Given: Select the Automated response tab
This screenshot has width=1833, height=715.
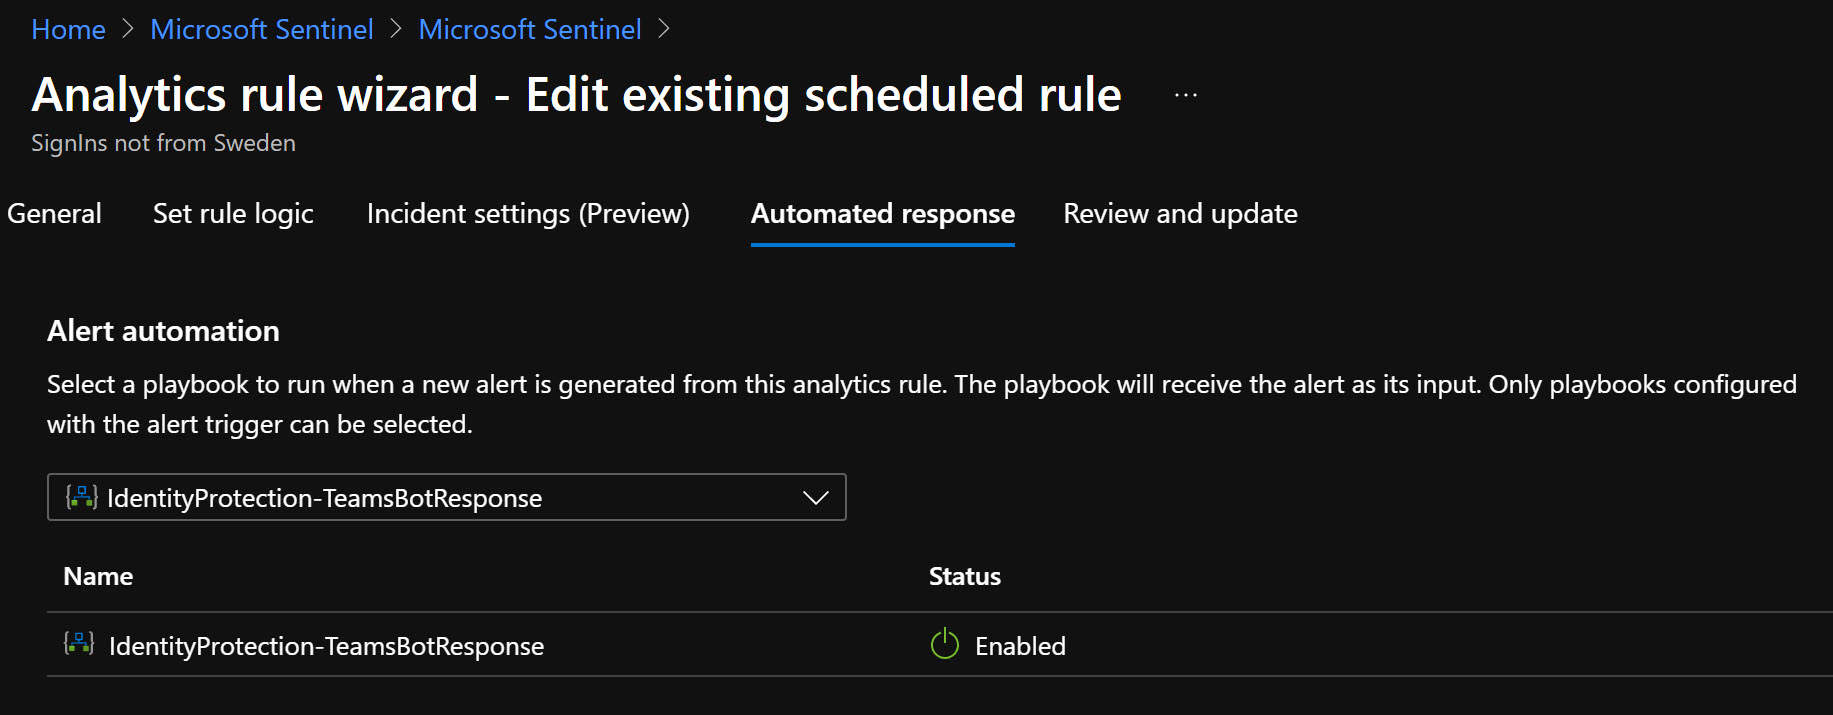Looking at the screenshot, I should point(883,214).
